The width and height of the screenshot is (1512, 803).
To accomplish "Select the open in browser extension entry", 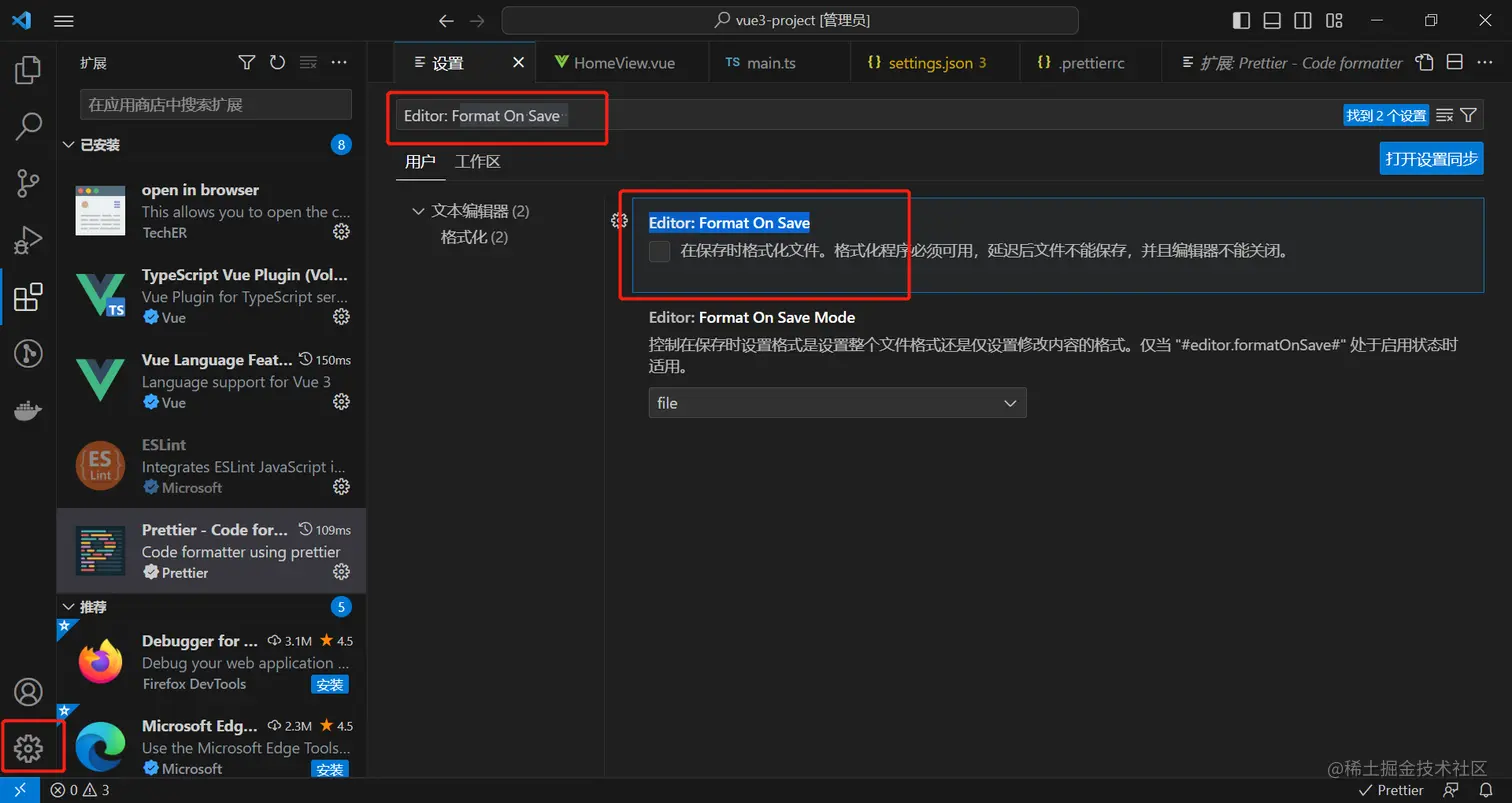I will (211, 211).
